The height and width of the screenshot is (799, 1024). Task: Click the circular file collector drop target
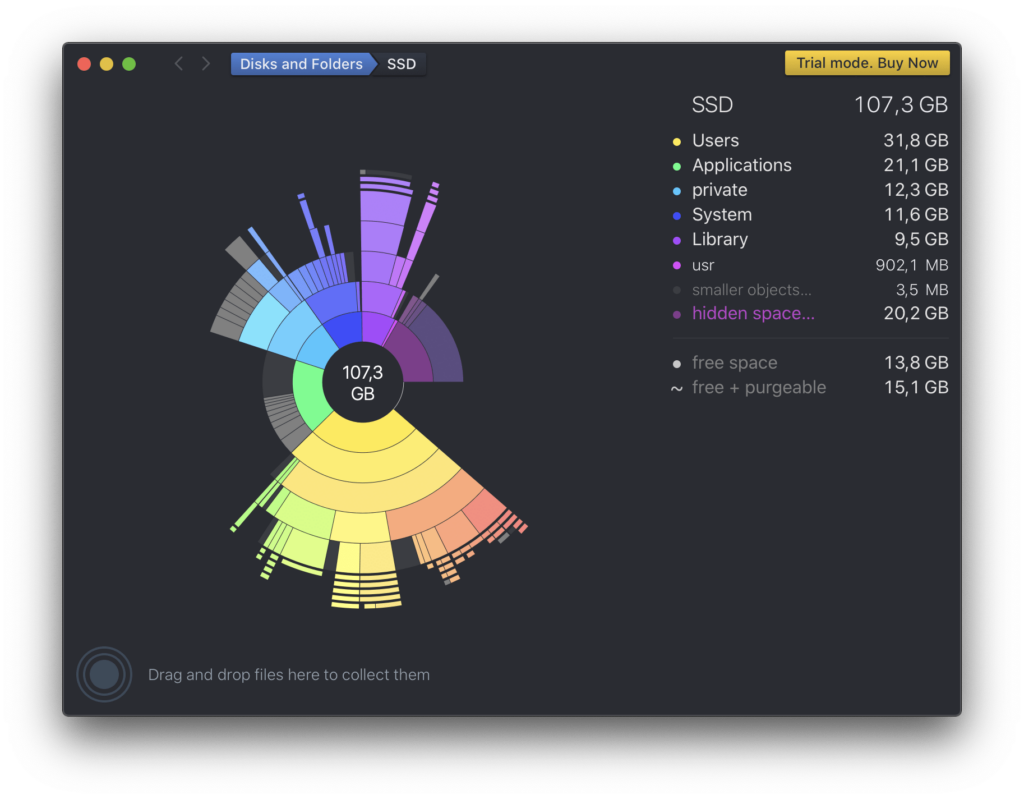tap(104, 675)
